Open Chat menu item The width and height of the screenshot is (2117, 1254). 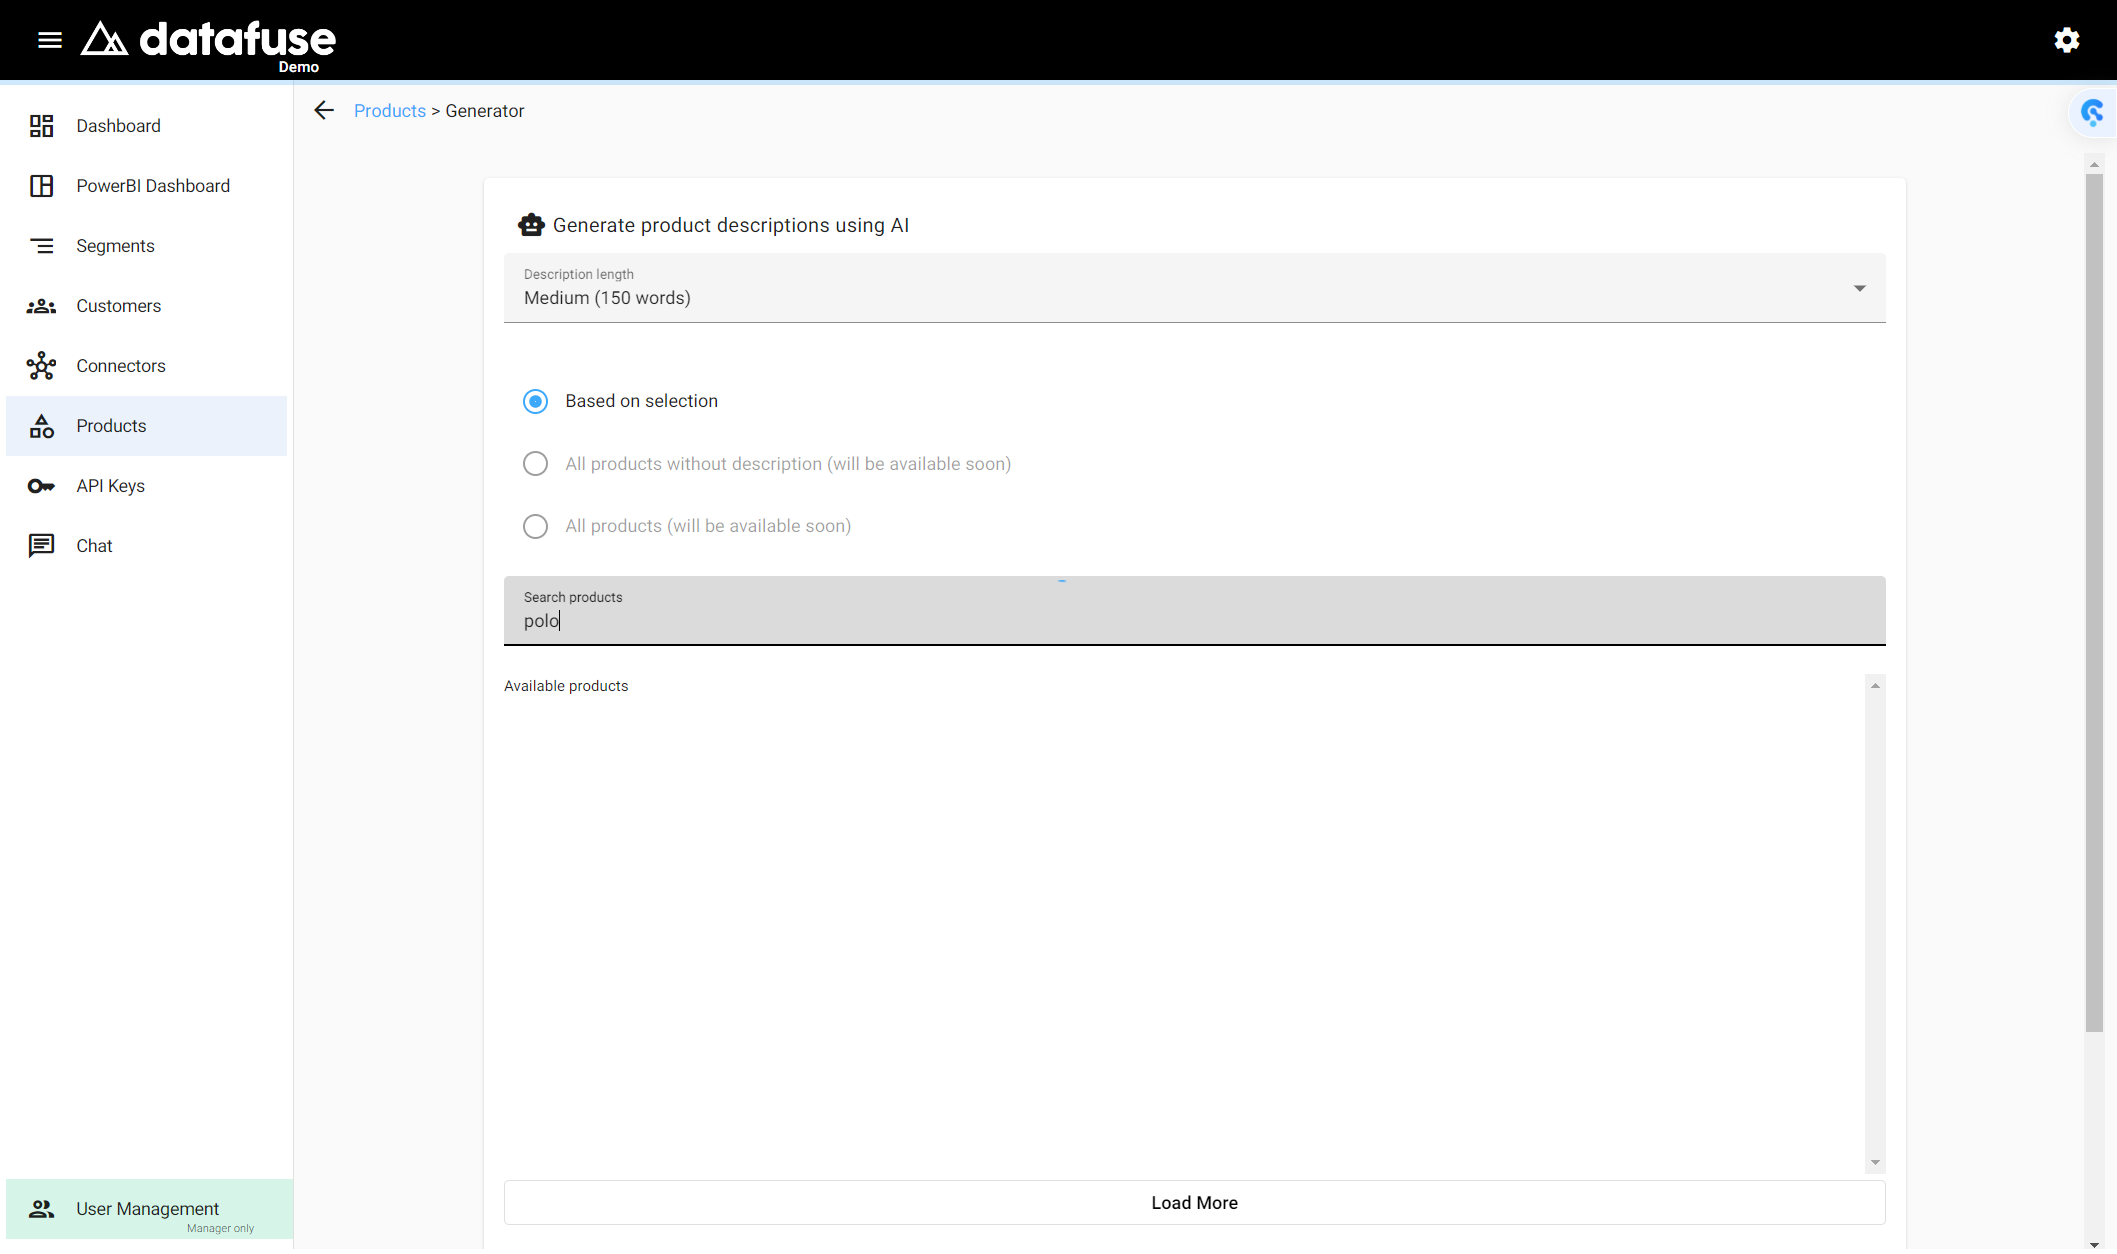[x=147, y=546]
